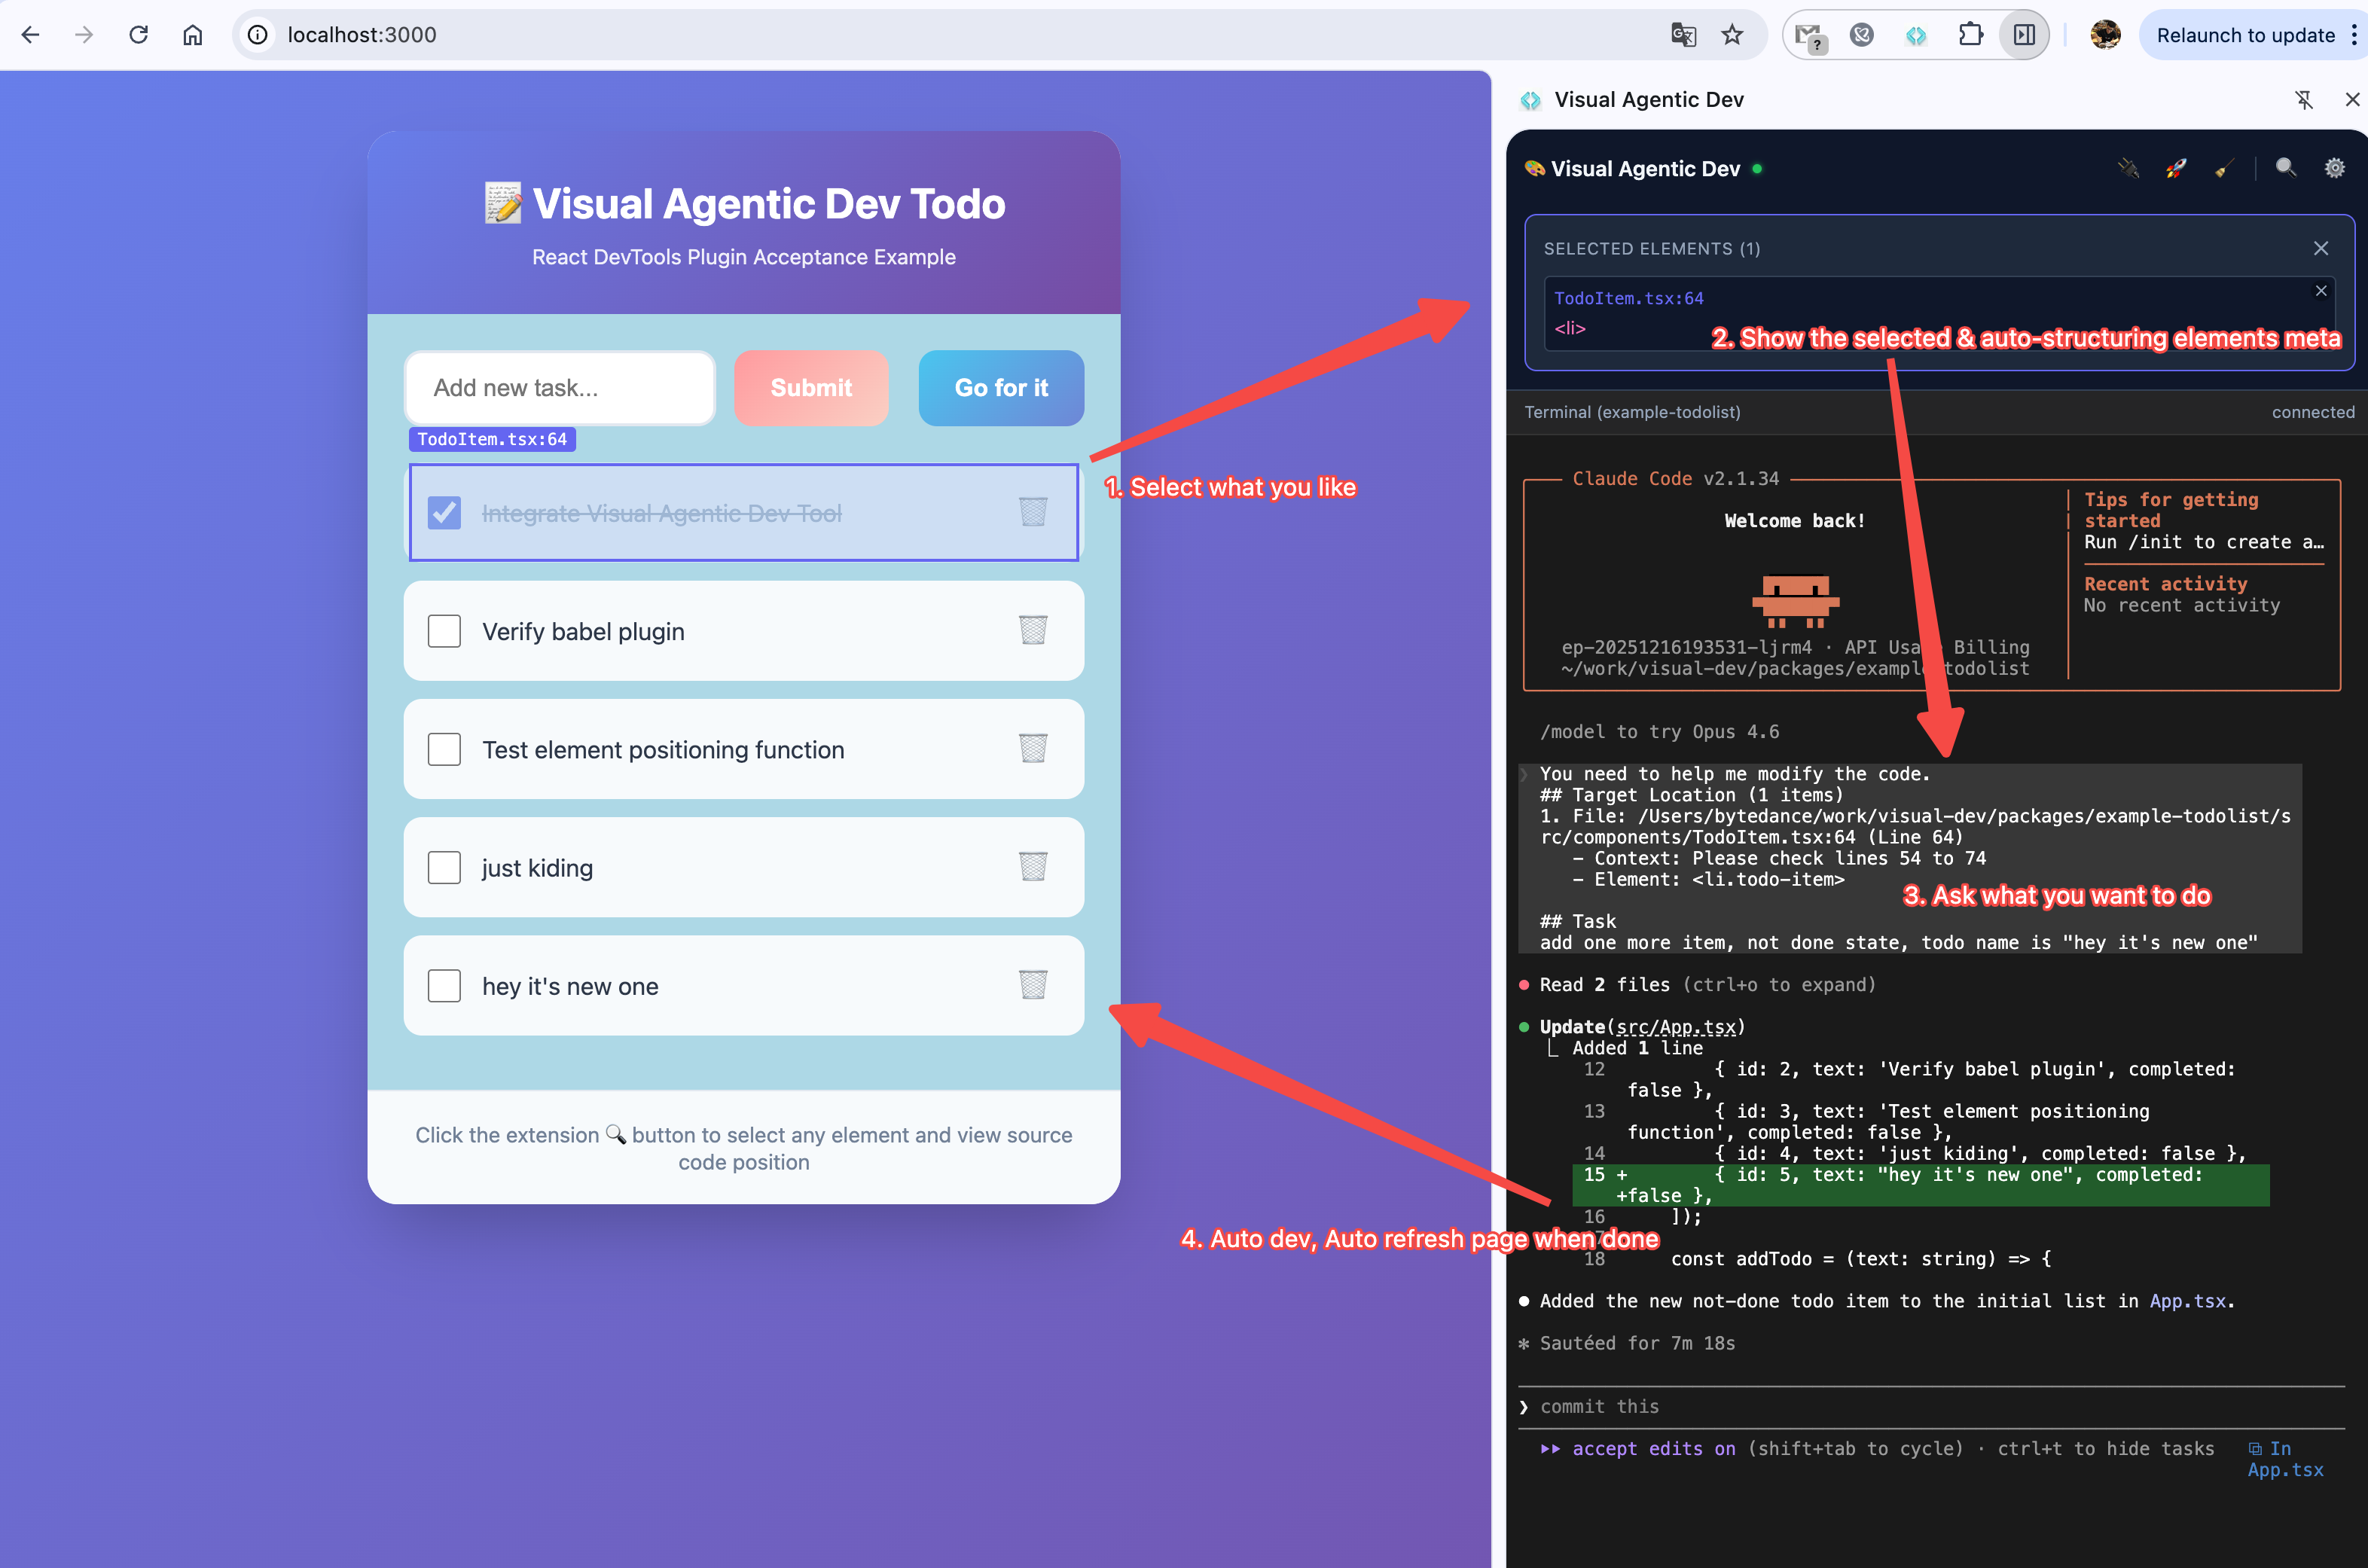Image resolution: width=2368 pixels, height=1568 pixels.
Task: Activate the magnifier element selector icon
Action: (2286, 168)
